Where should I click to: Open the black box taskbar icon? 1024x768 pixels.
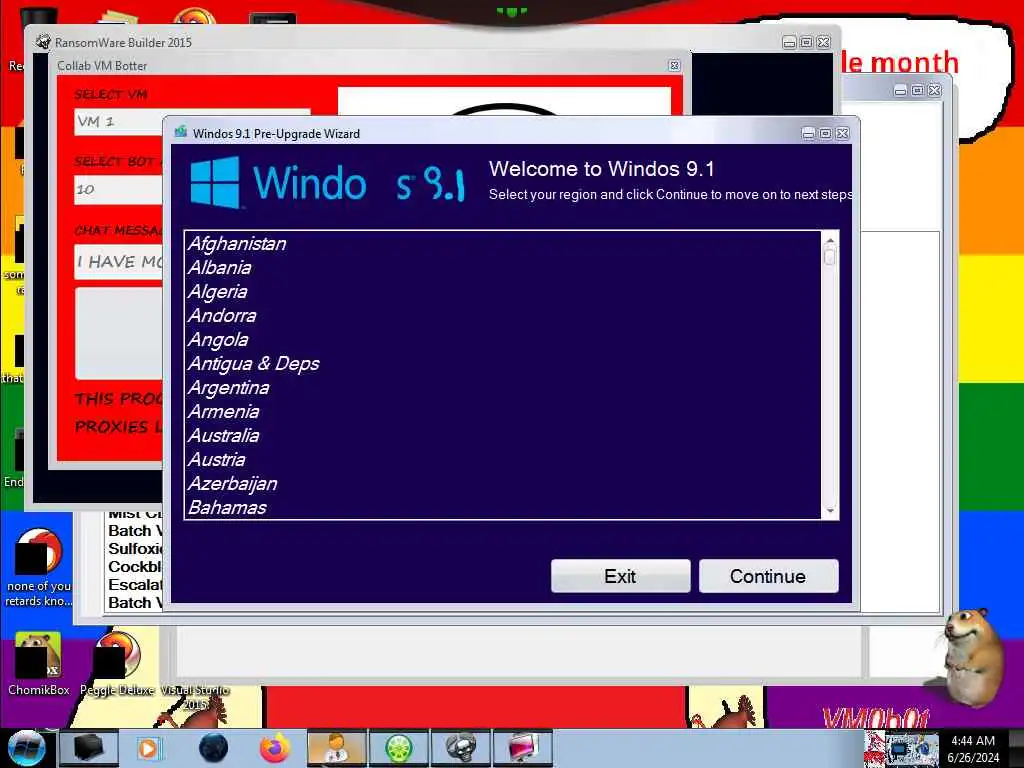(89, 748)
